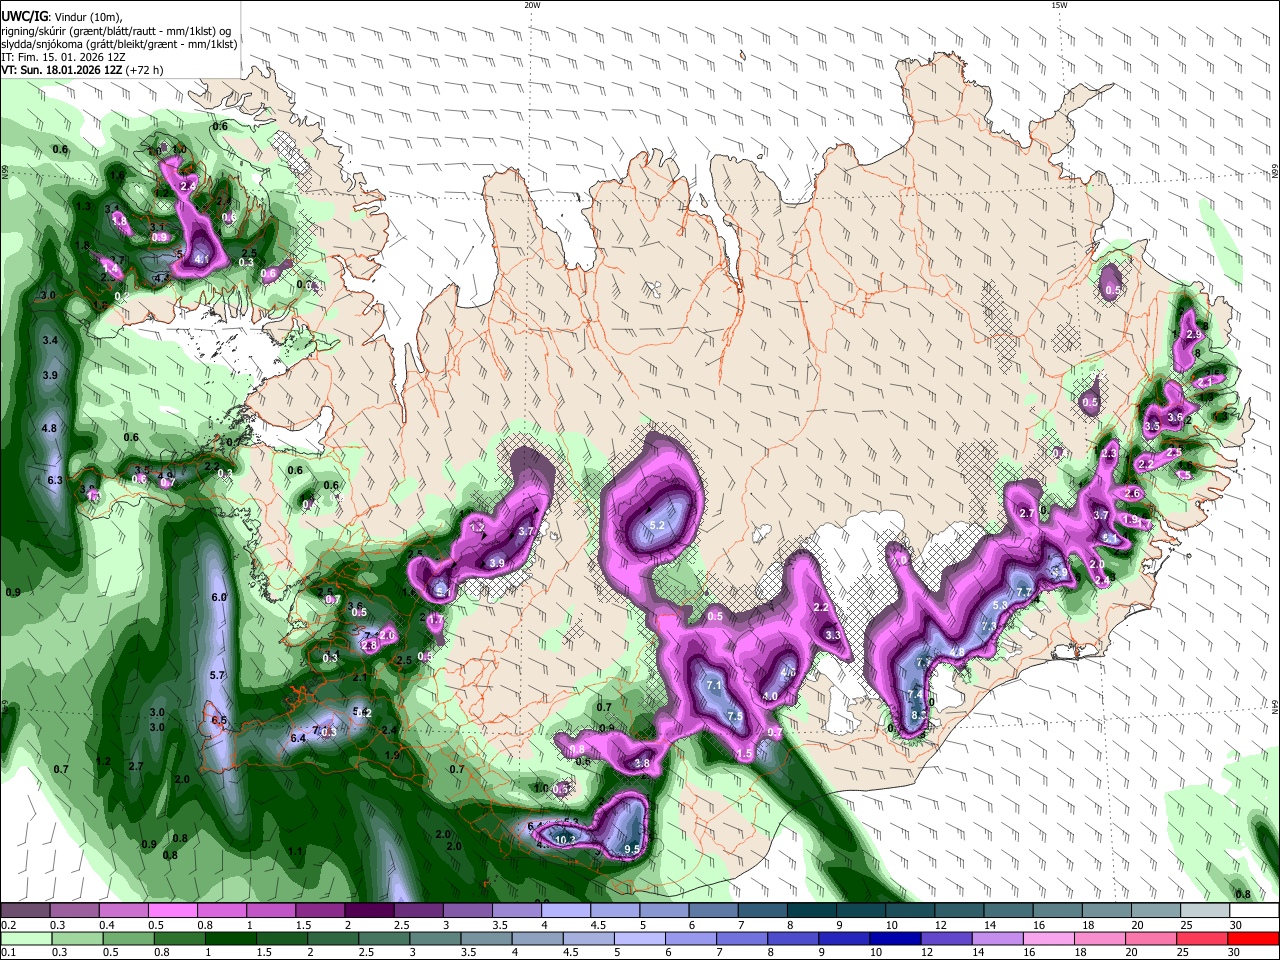The height and width of the screenshot is (960, 1280).
Task: Click the bright red 30 bottom legend swatch
Action: 1254,939
